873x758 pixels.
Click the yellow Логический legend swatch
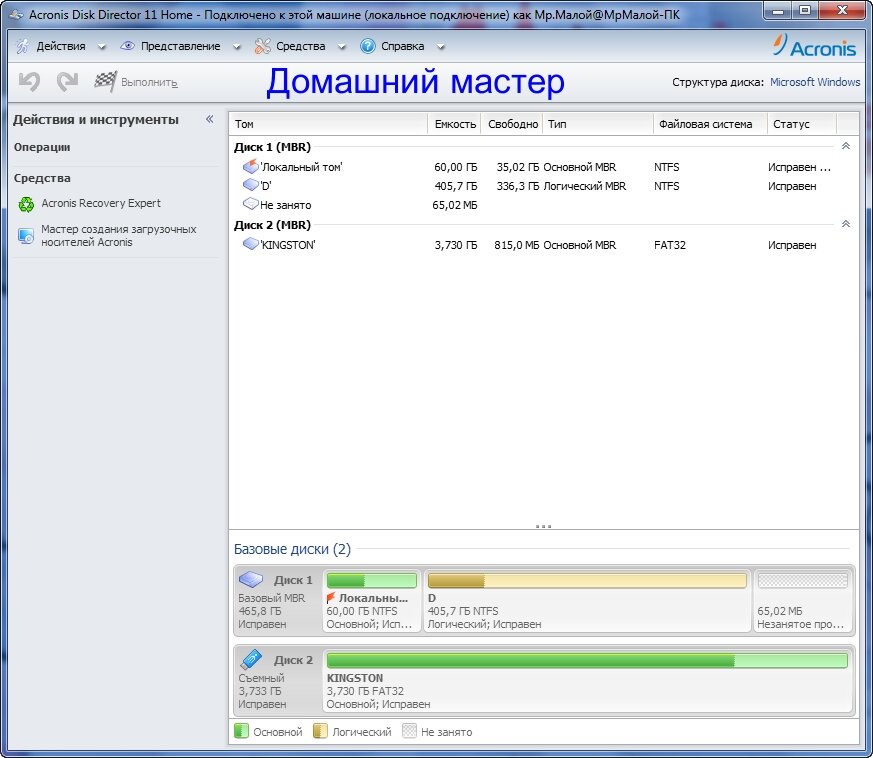tap(320, 731)
